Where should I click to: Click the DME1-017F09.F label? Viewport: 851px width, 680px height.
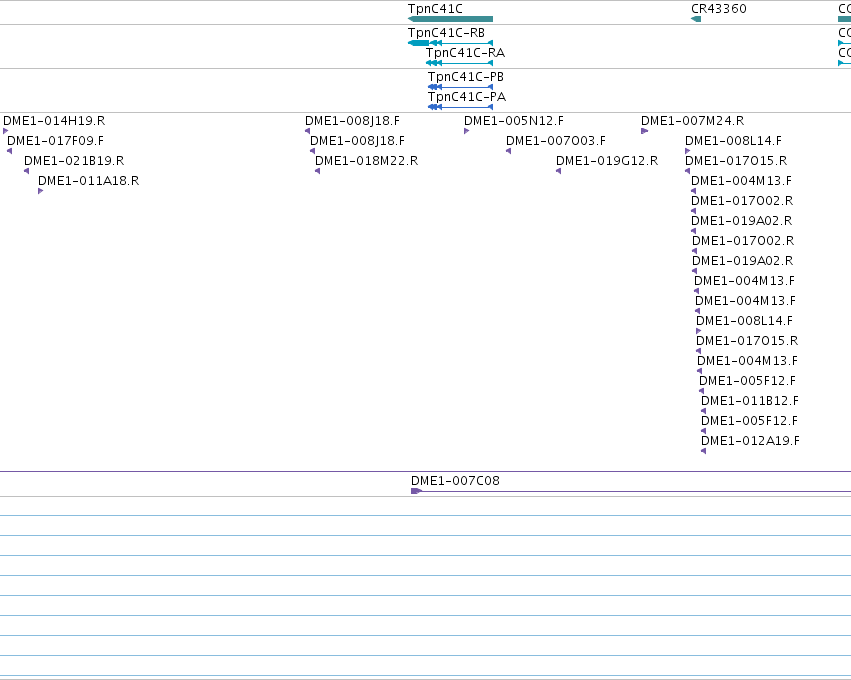tap(55, 141)
